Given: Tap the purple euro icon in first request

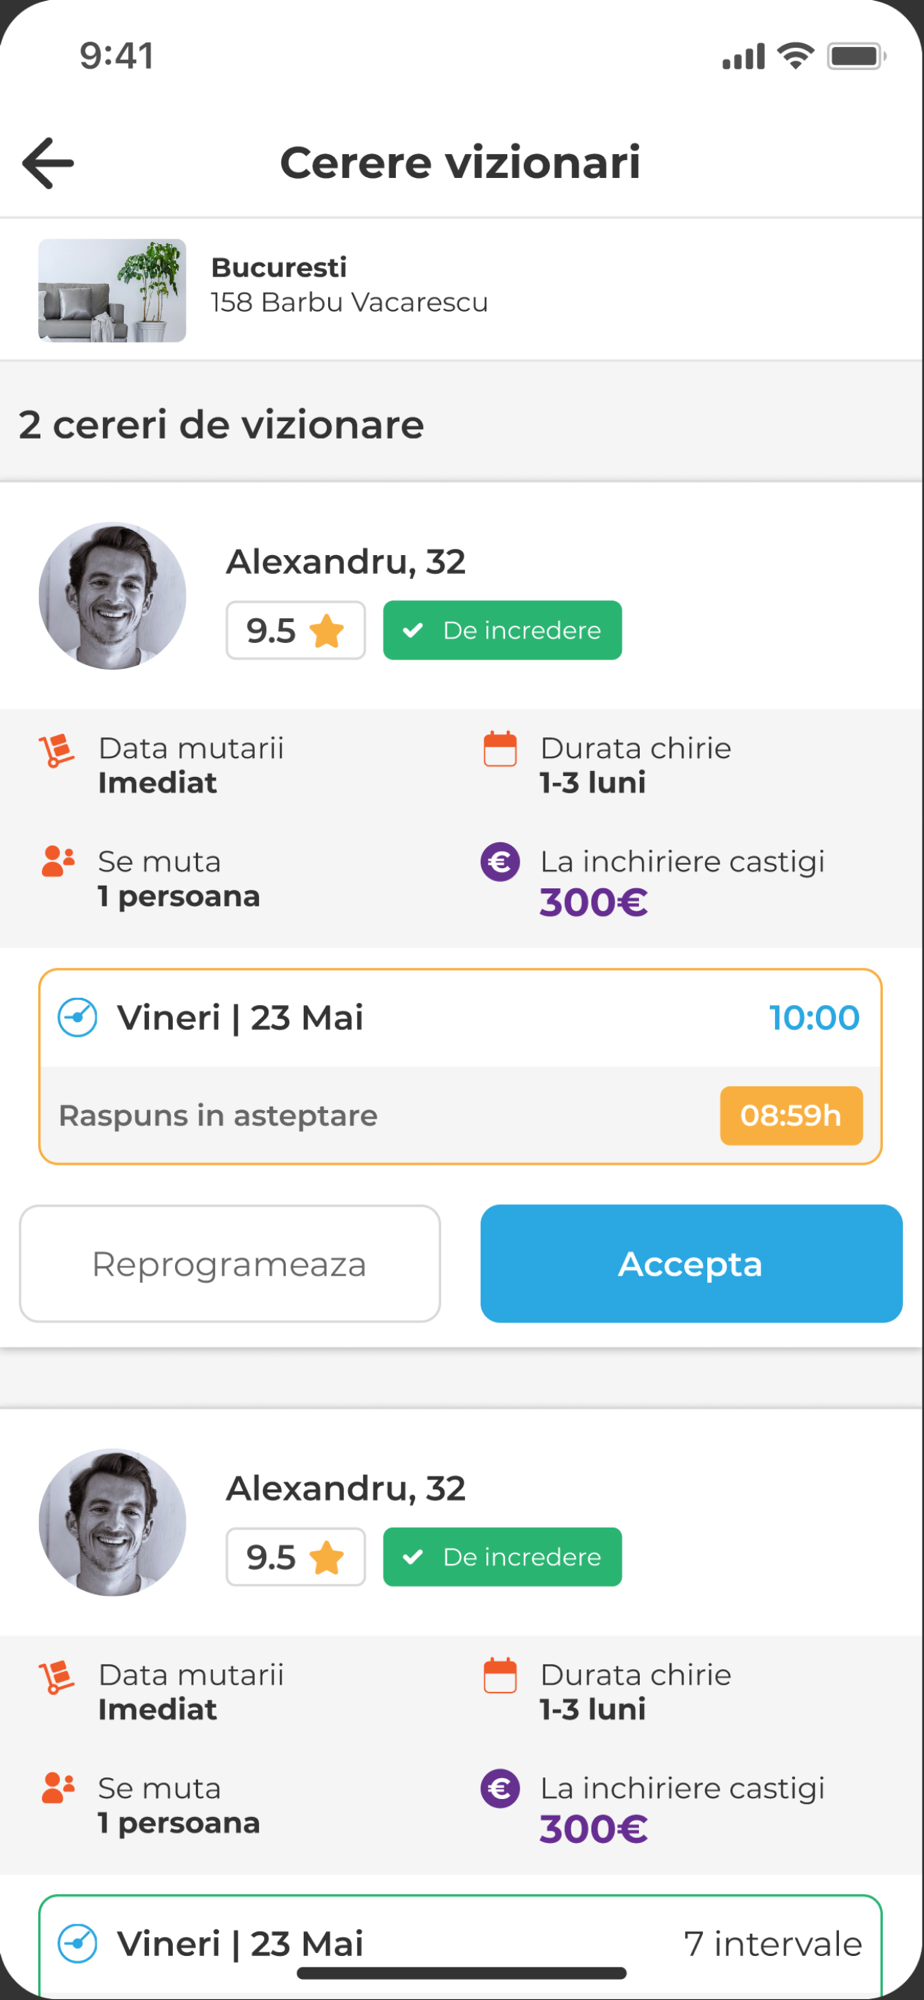Looking at the screenshot, I should click(500, 862).
